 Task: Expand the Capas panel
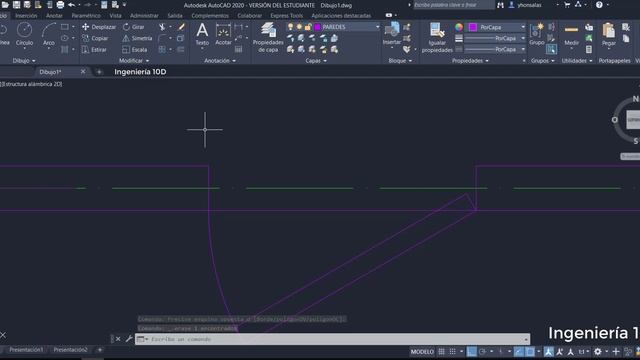316,60
